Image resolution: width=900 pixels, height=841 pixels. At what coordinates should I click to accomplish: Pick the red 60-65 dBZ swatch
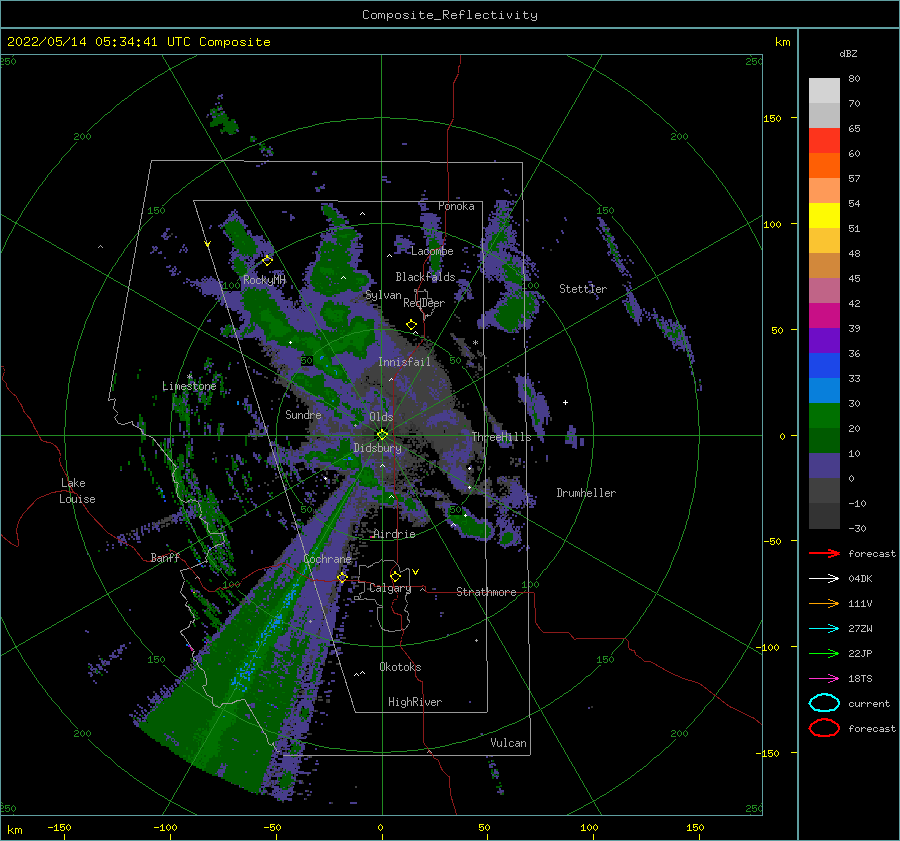(824, 141)
